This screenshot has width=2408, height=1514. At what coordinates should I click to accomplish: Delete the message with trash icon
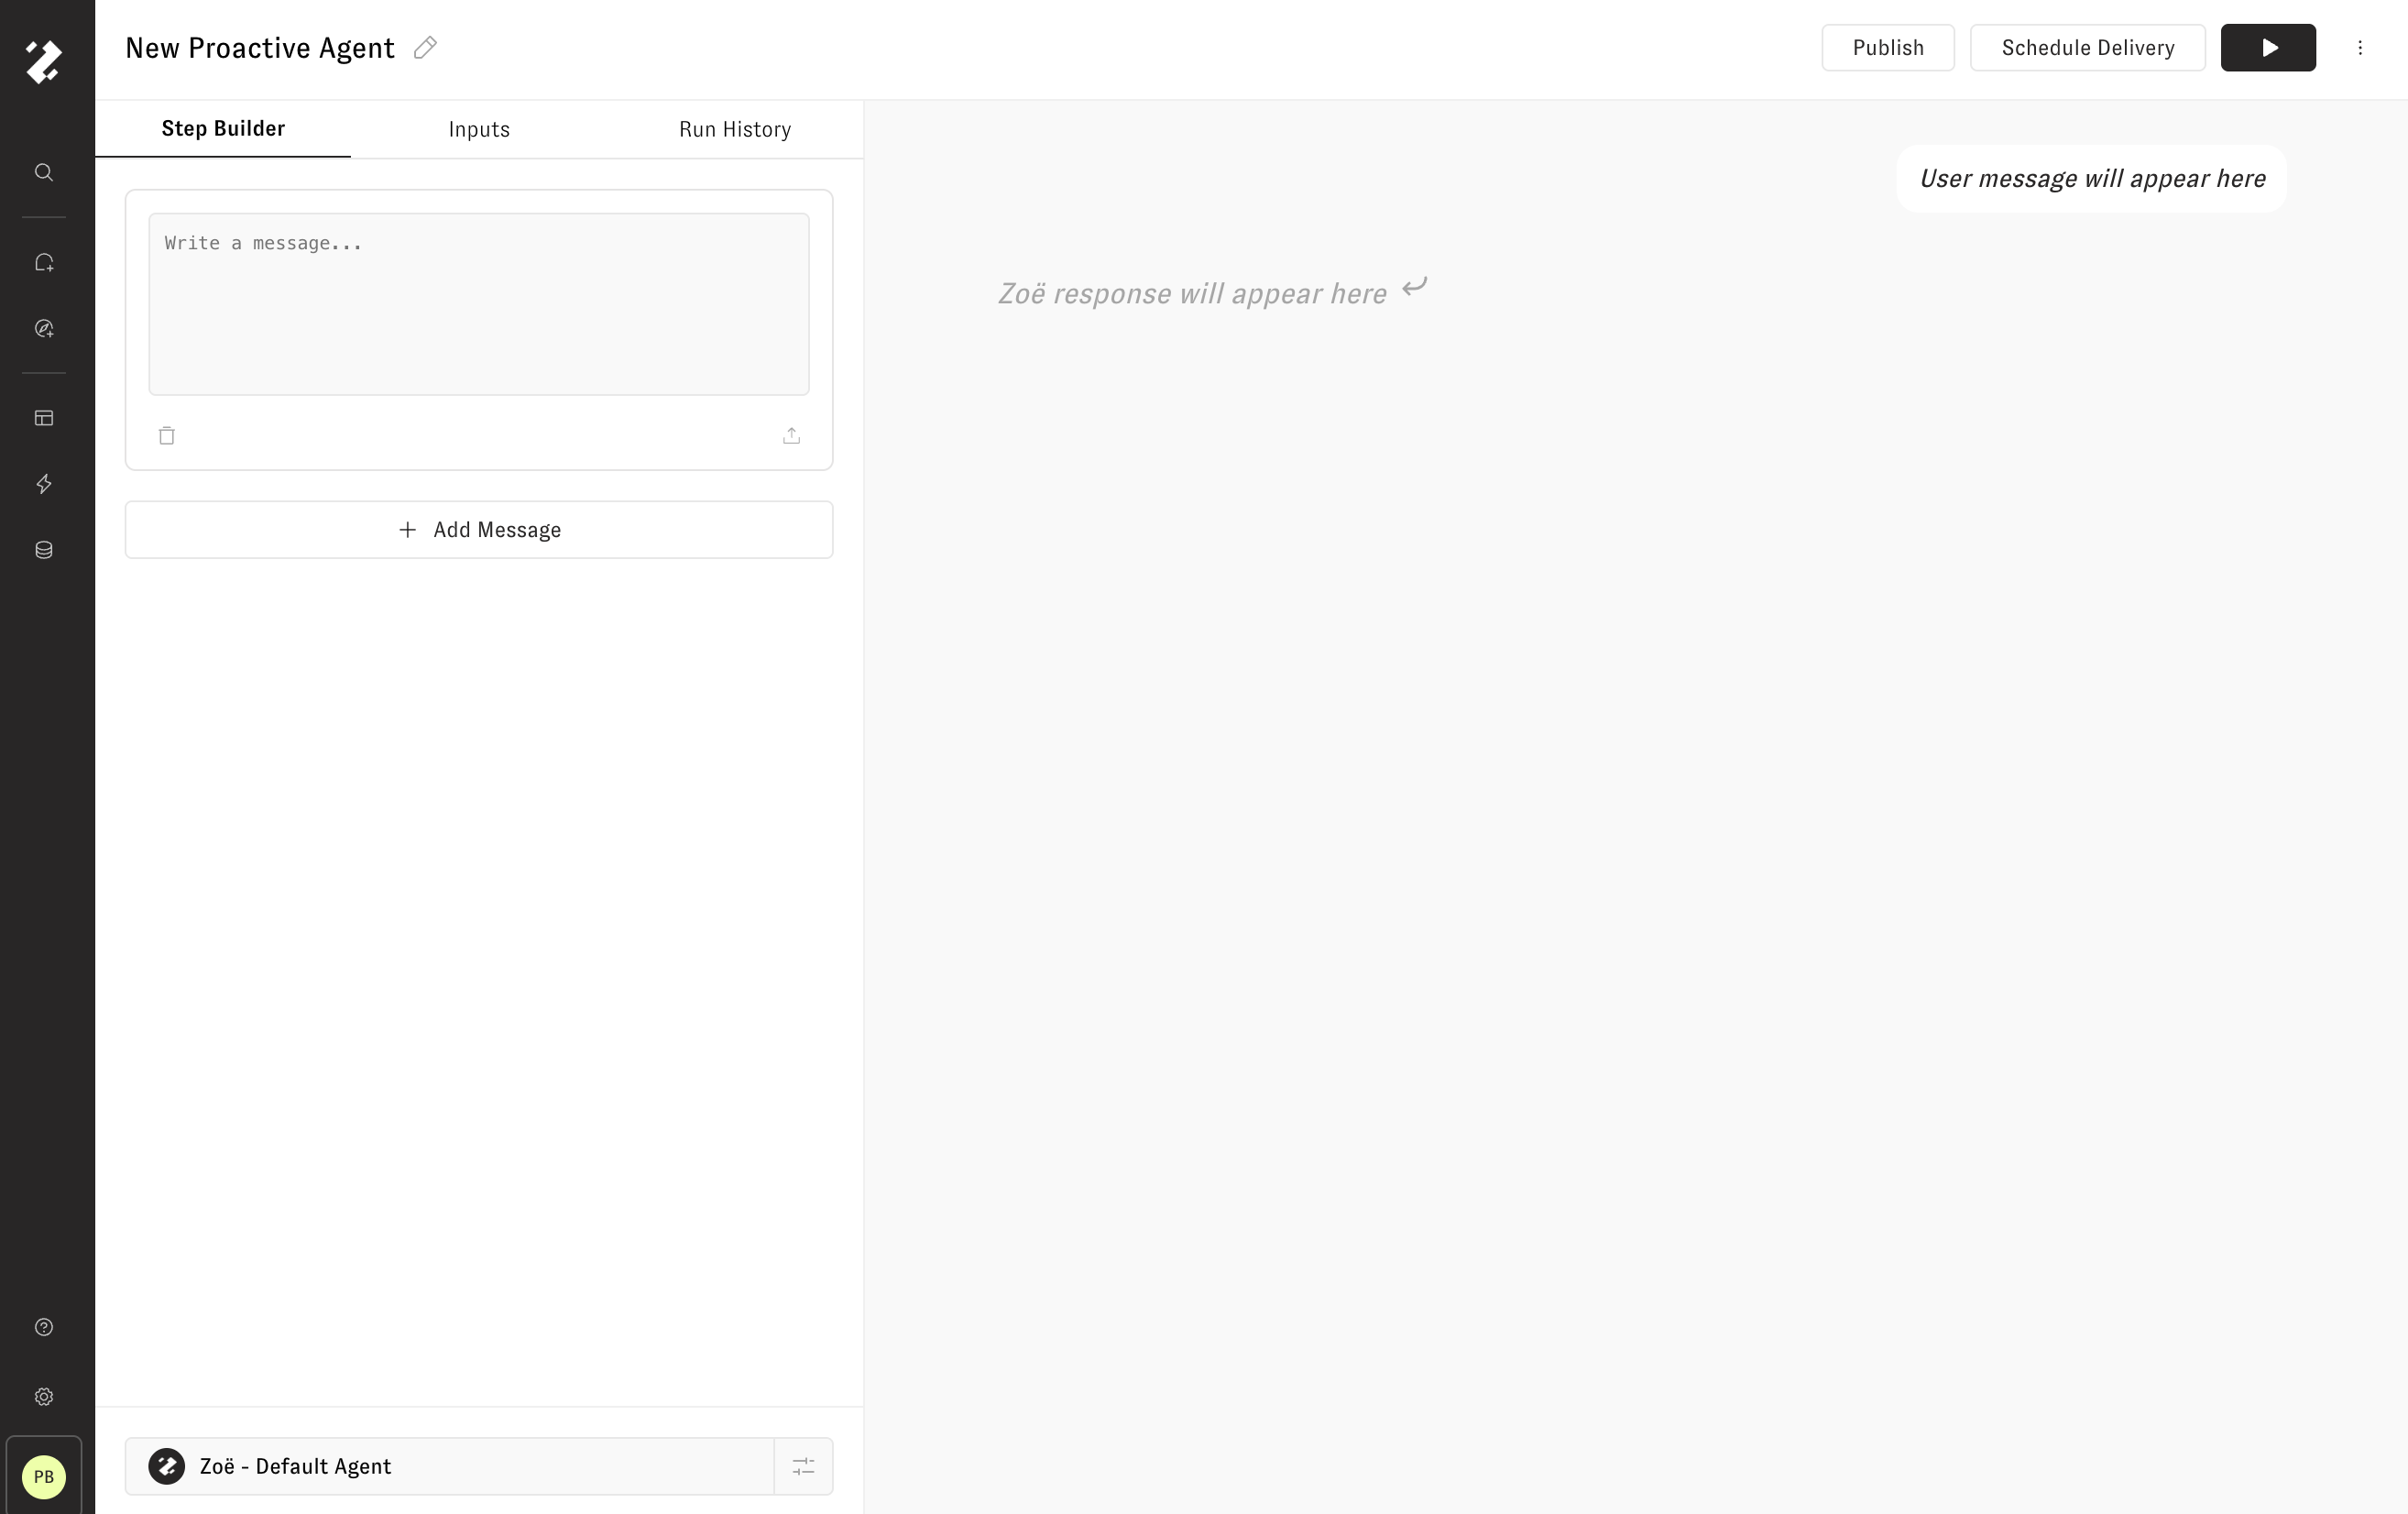[x=167, y=435]
